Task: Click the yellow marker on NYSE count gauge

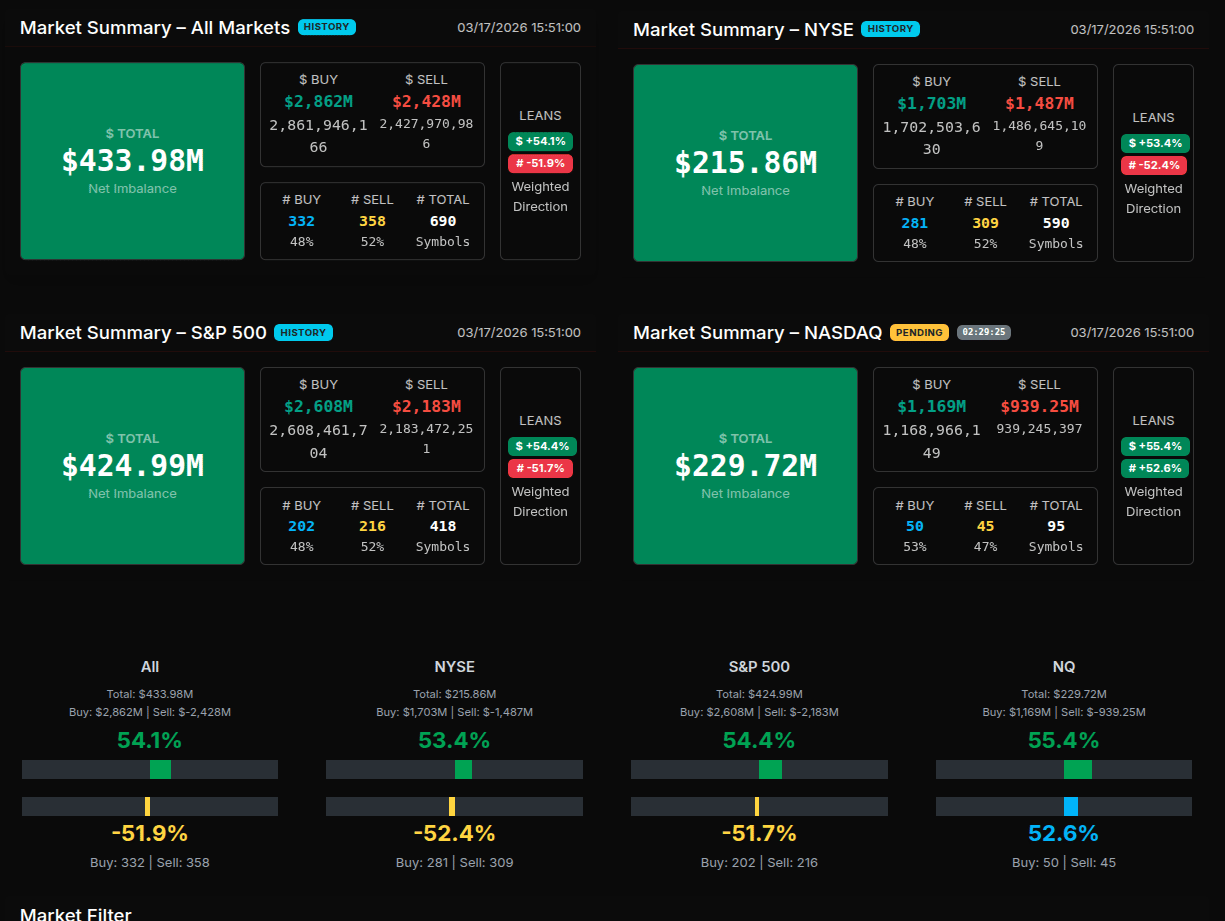Action: (x=452, y=806)
